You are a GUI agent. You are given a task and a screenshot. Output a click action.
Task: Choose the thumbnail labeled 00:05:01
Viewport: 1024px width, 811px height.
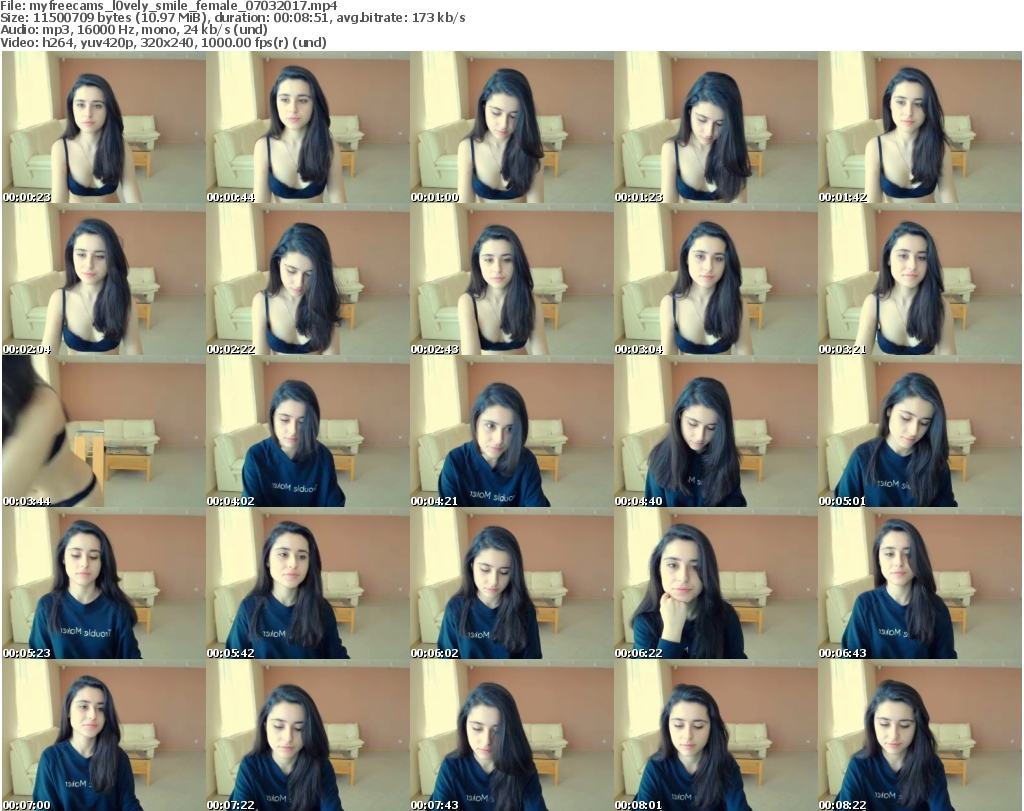920,432
